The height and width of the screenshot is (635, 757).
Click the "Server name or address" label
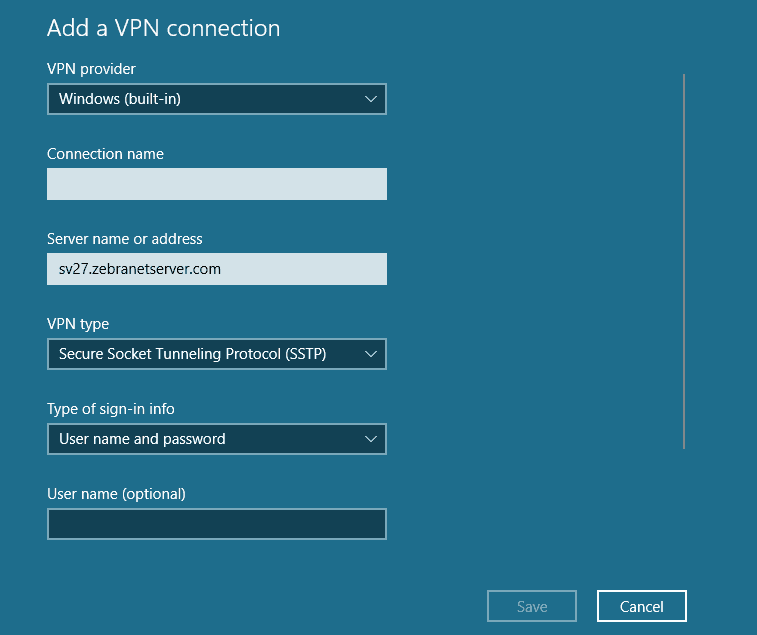124,239
